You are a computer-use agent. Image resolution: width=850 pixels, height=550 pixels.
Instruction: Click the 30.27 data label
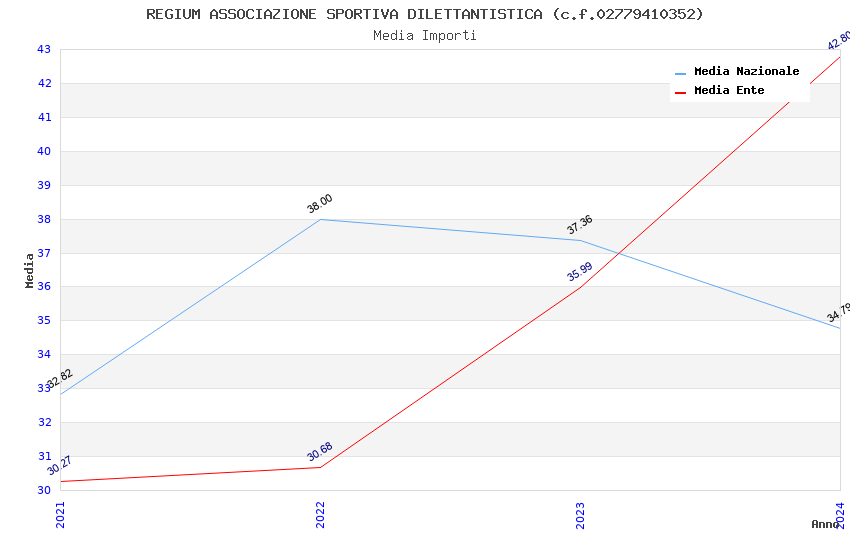pyautogui.click(x=60, y=466)
